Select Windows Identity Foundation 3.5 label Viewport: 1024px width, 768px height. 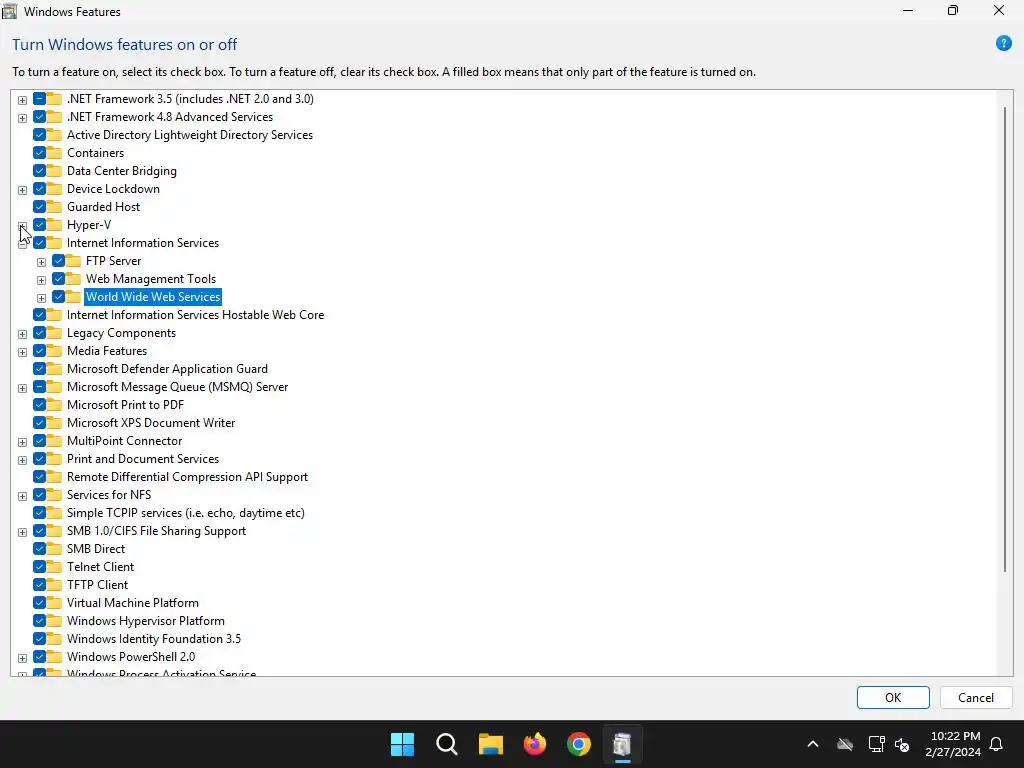[x=153, y=639]
